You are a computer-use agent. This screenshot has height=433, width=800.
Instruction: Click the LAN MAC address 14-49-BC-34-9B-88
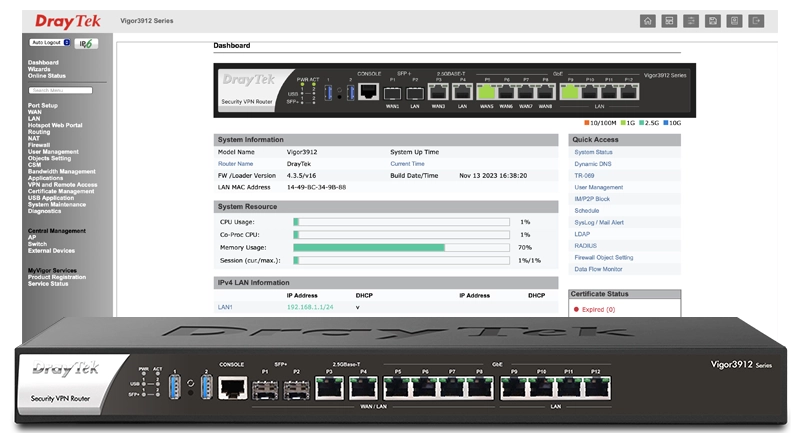click(316, 188)
